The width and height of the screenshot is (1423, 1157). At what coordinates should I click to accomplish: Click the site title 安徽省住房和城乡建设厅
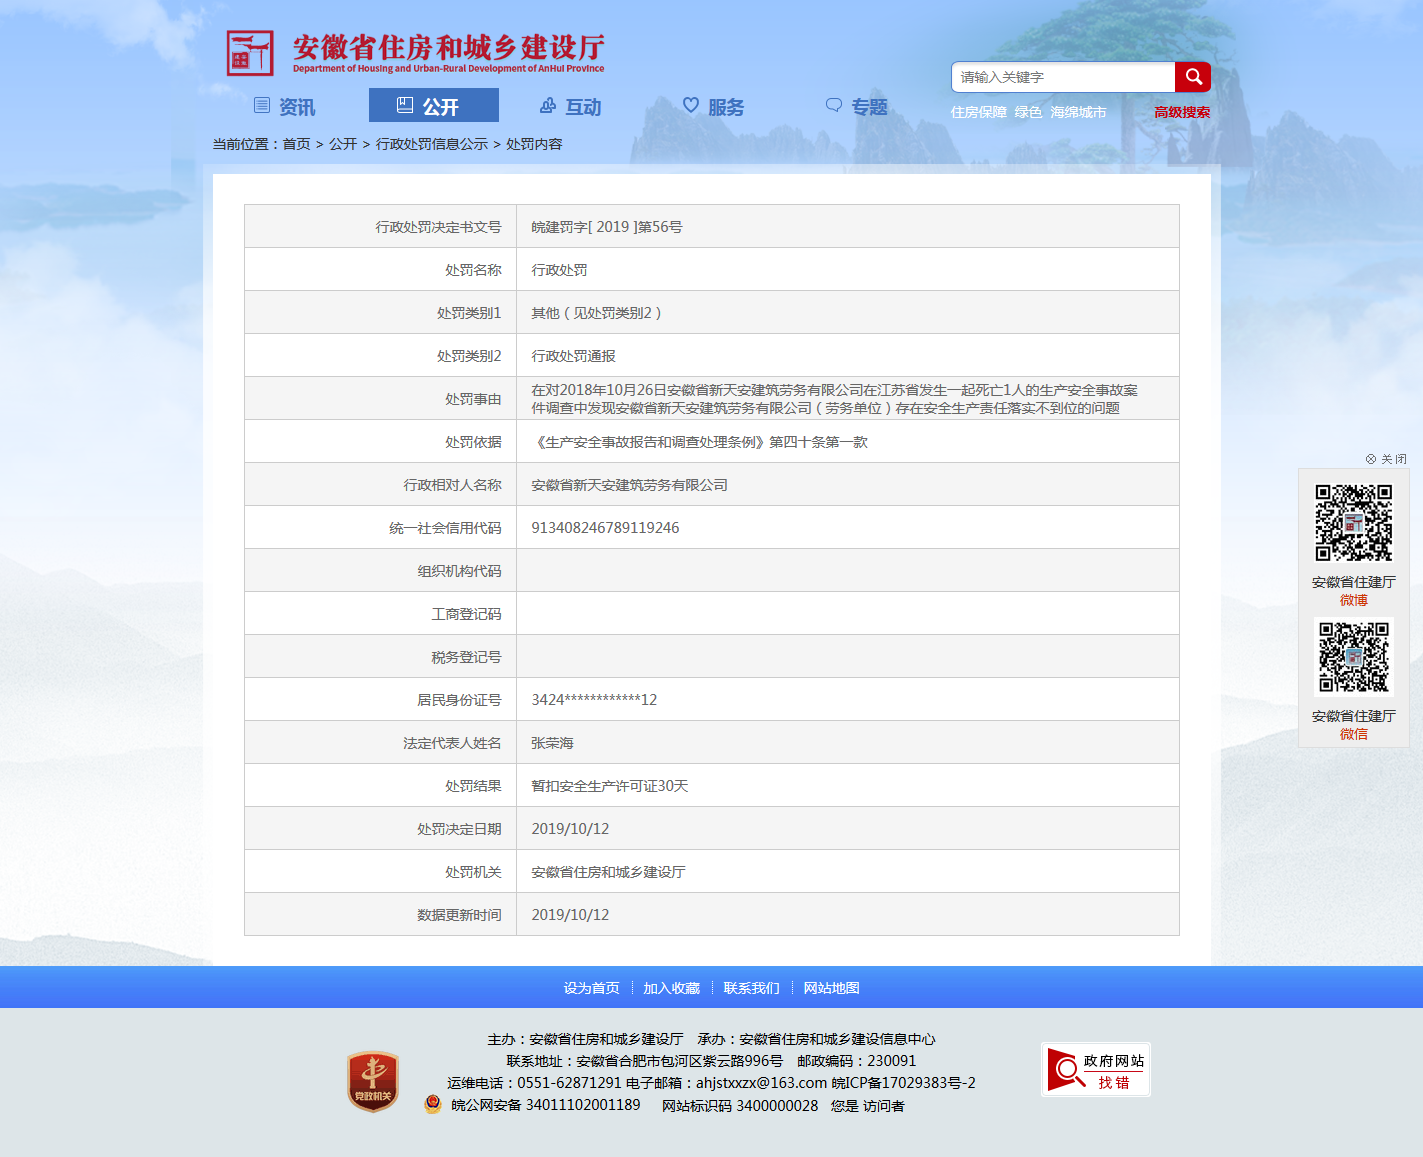point(448,47)
